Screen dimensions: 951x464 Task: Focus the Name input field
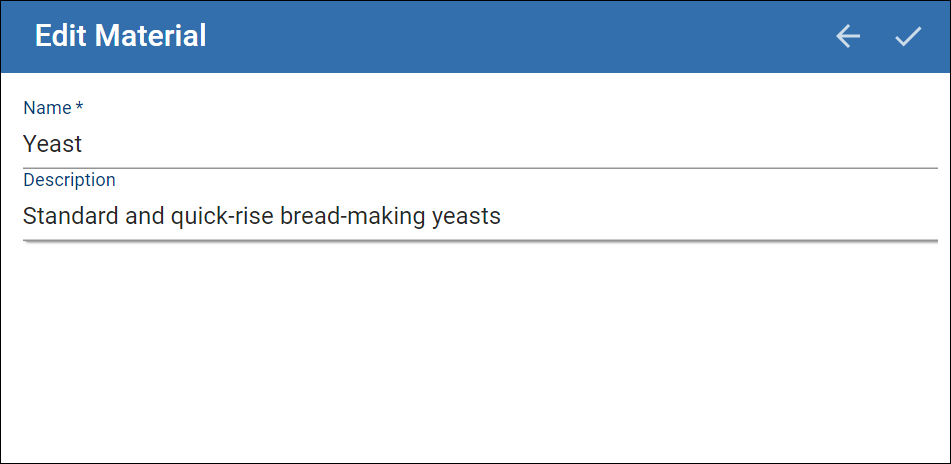click(480, 144)
